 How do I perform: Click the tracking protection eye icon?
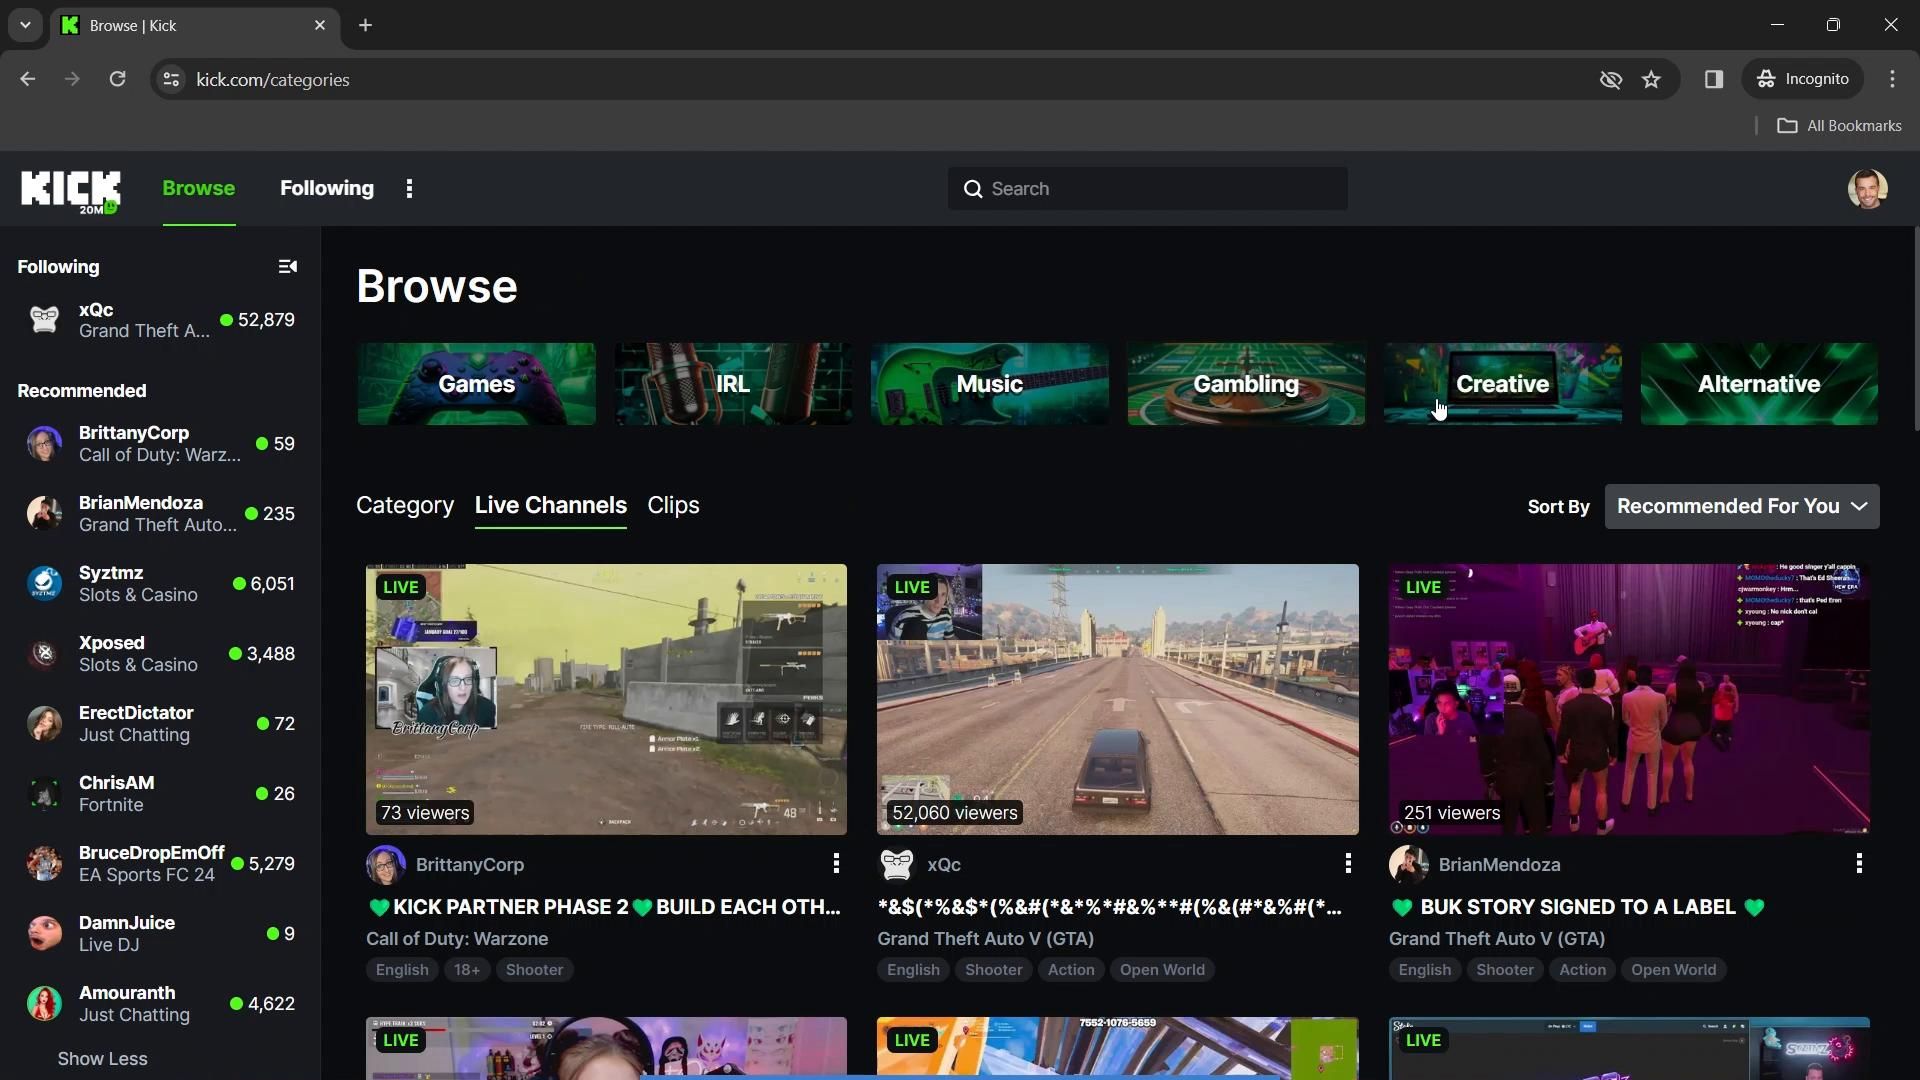point(1610,80)
